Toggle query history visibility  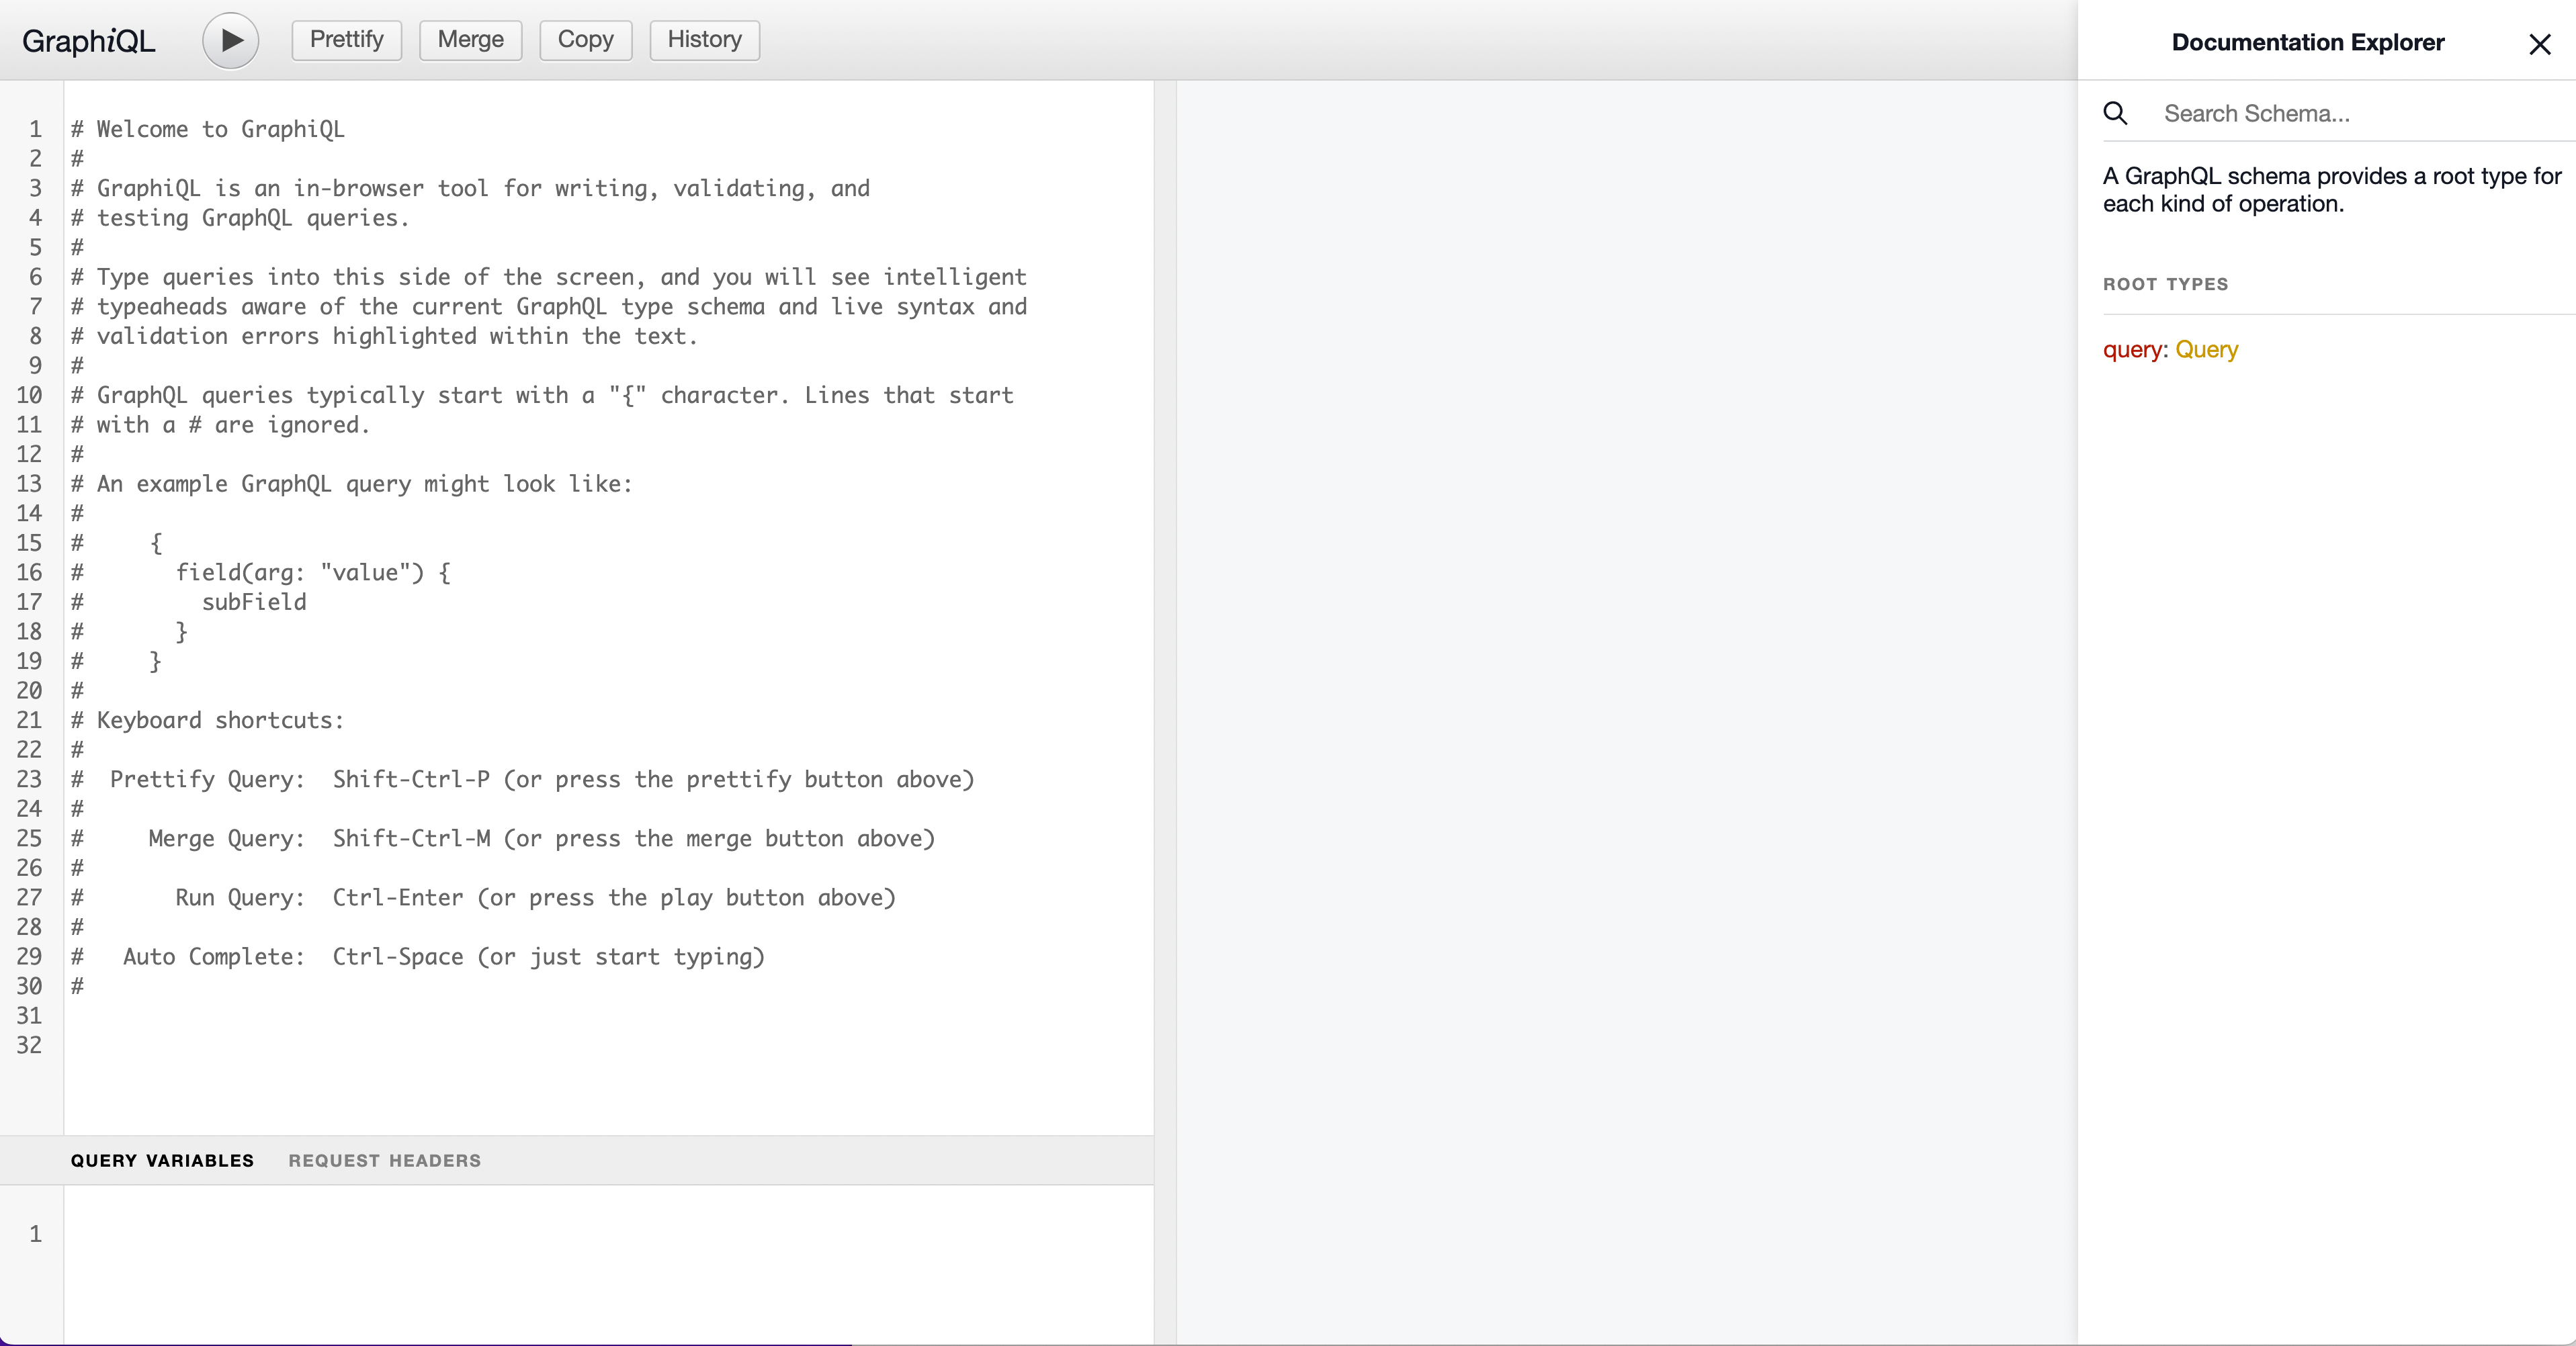coord(702,39)
